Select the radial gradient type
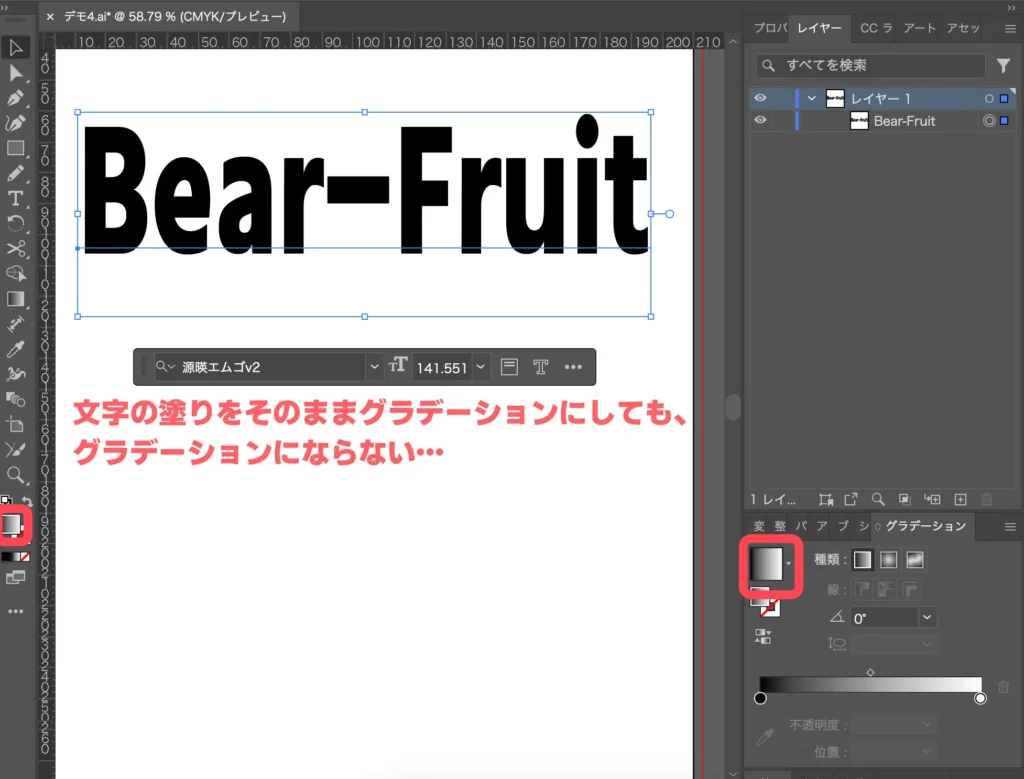 tap(888, 560)
